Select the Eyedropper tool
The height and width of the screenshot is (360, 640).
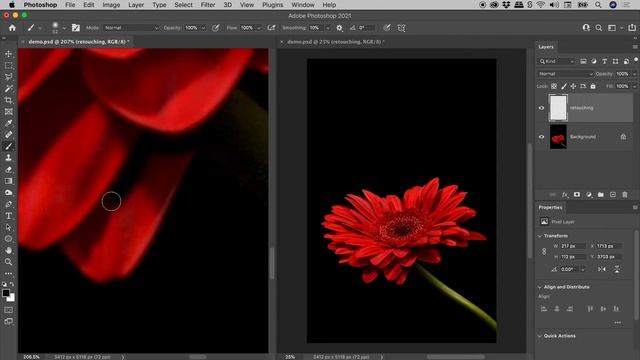(8, 123)
